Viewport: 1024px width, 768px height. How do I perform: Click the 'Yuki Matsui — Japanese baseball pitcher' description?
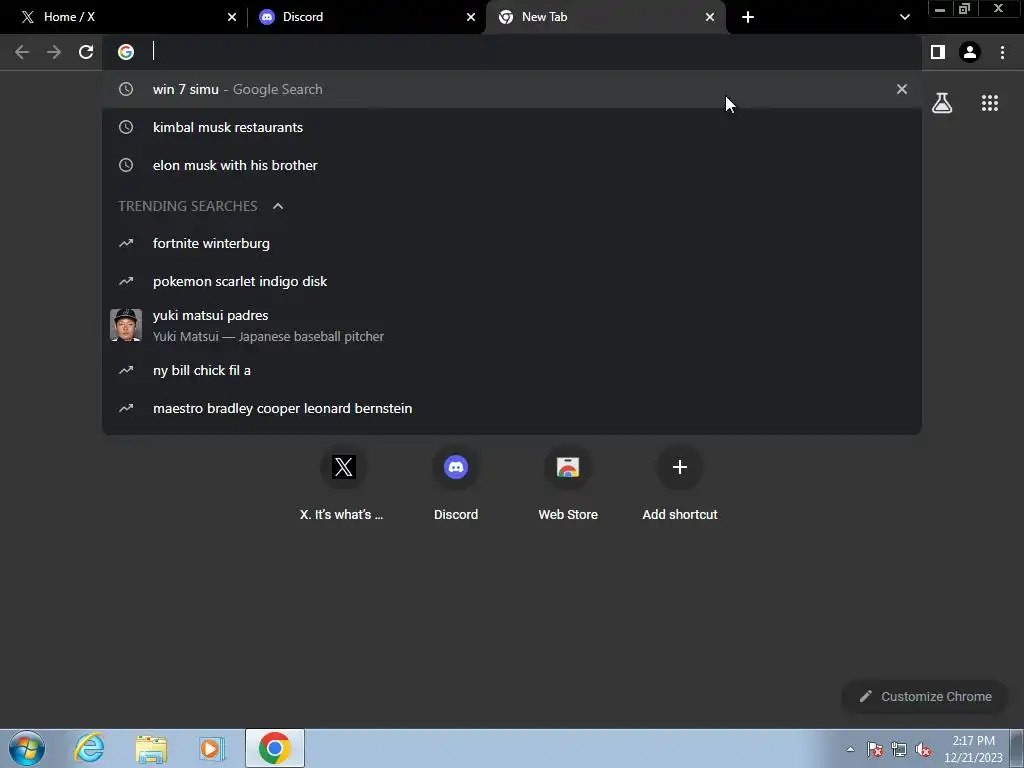point(268,337)
